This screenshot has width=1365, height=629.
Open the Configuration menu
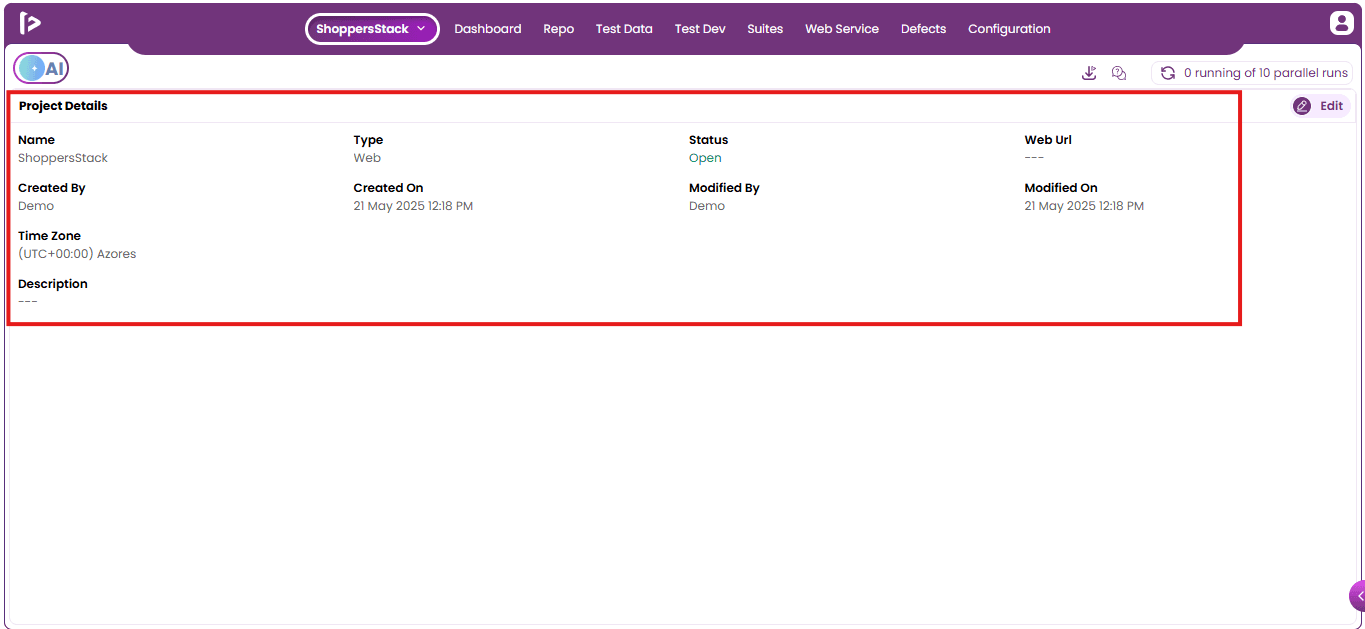coord(1009,29)
